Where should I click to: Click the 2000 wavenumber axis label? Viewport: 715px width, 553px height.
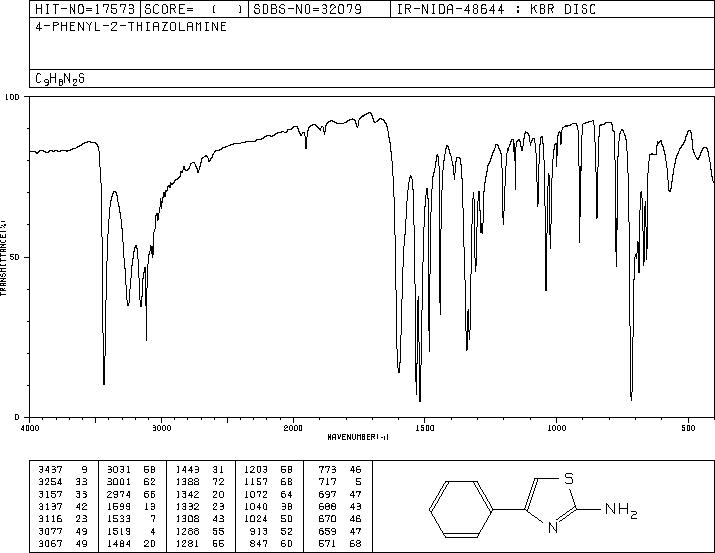293,428
